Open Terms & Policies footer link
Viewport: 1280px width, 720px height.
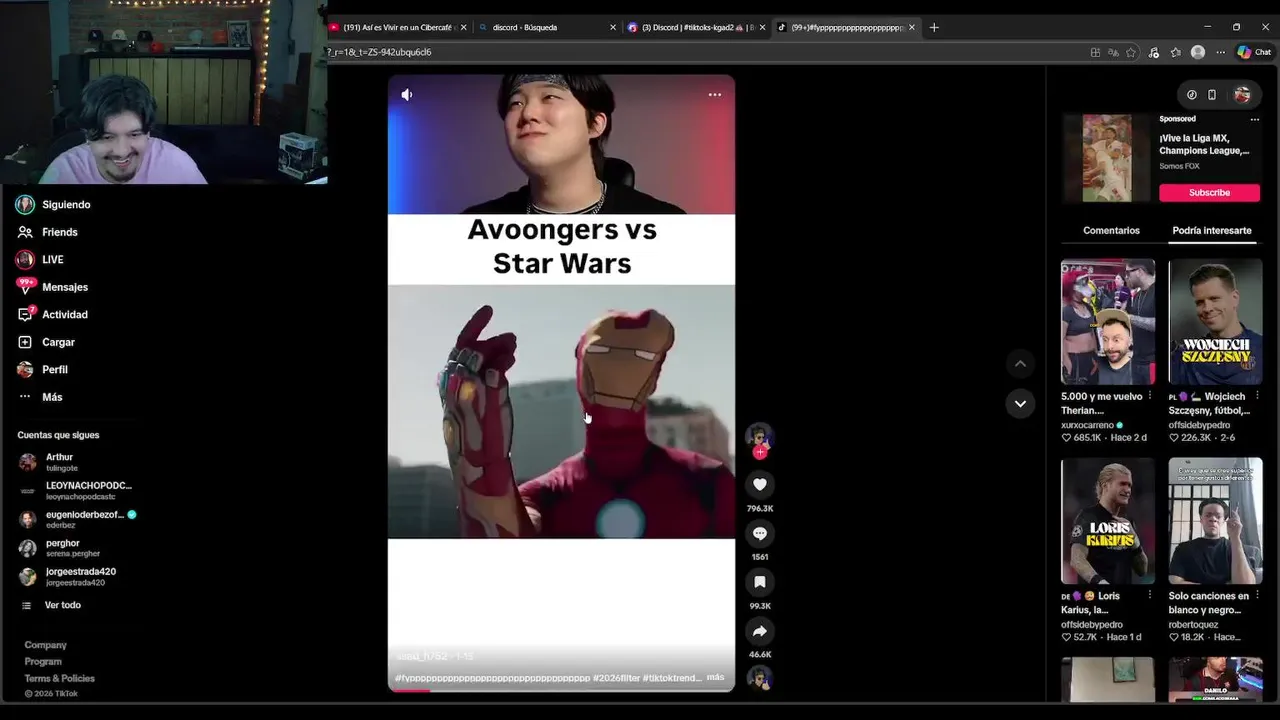(60, 678)
